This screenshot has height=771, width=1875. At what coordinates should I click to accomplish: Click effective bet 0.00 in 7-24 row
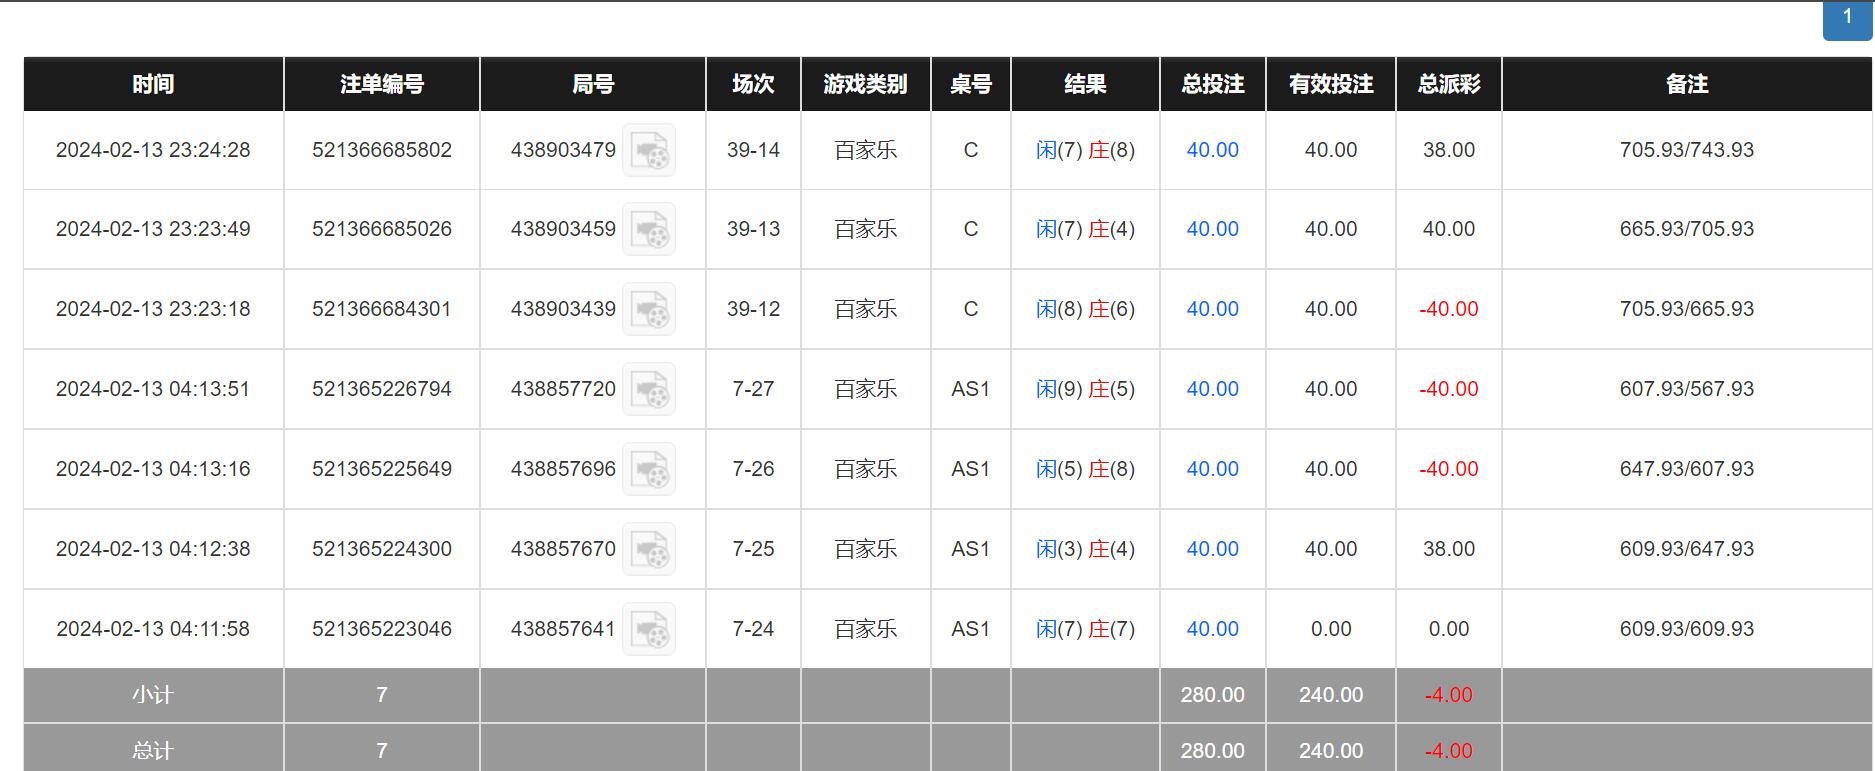[1331, 629]
